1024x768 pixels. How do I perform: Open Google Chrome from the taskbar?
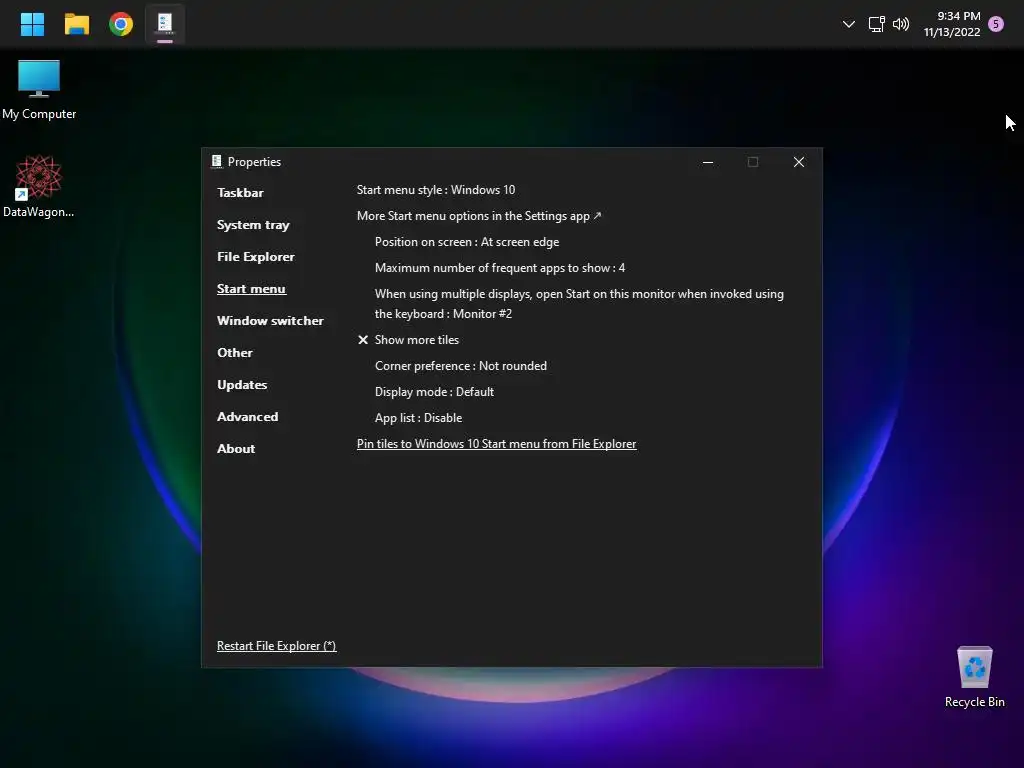point(121,24)
